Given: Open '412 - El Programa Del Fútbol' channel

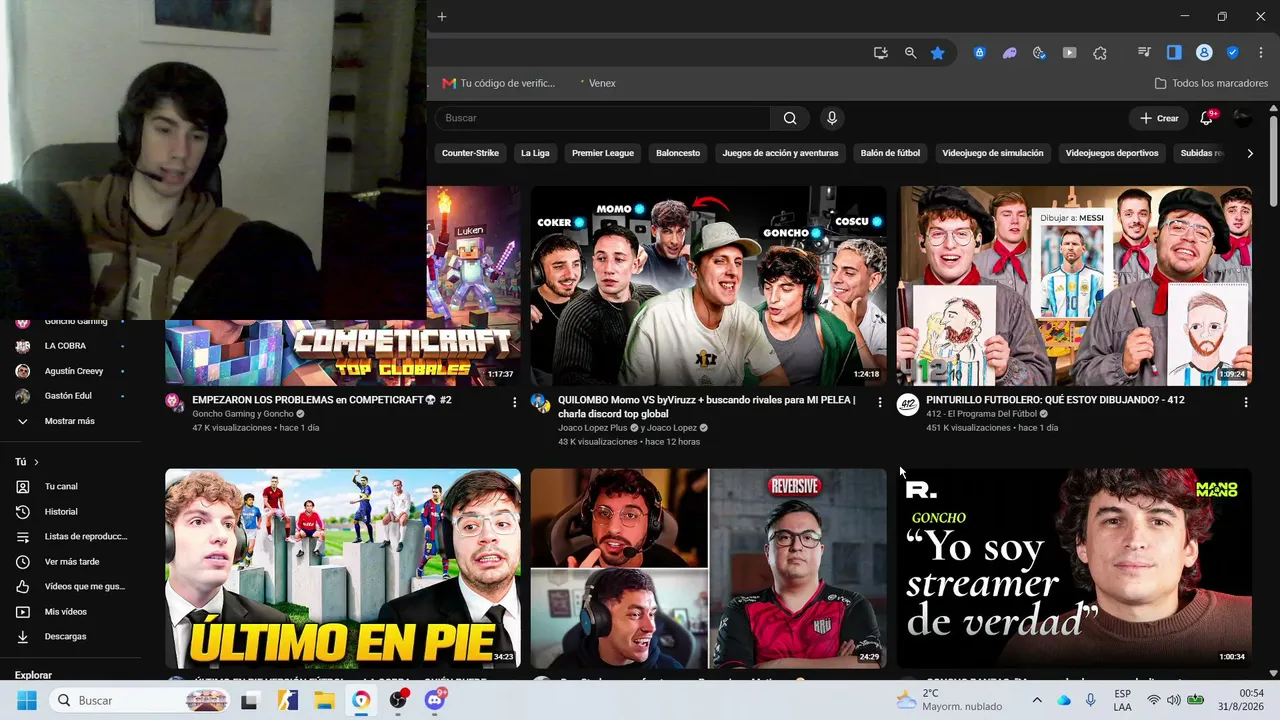Looking at the screenshot, I should coord(981,414).
